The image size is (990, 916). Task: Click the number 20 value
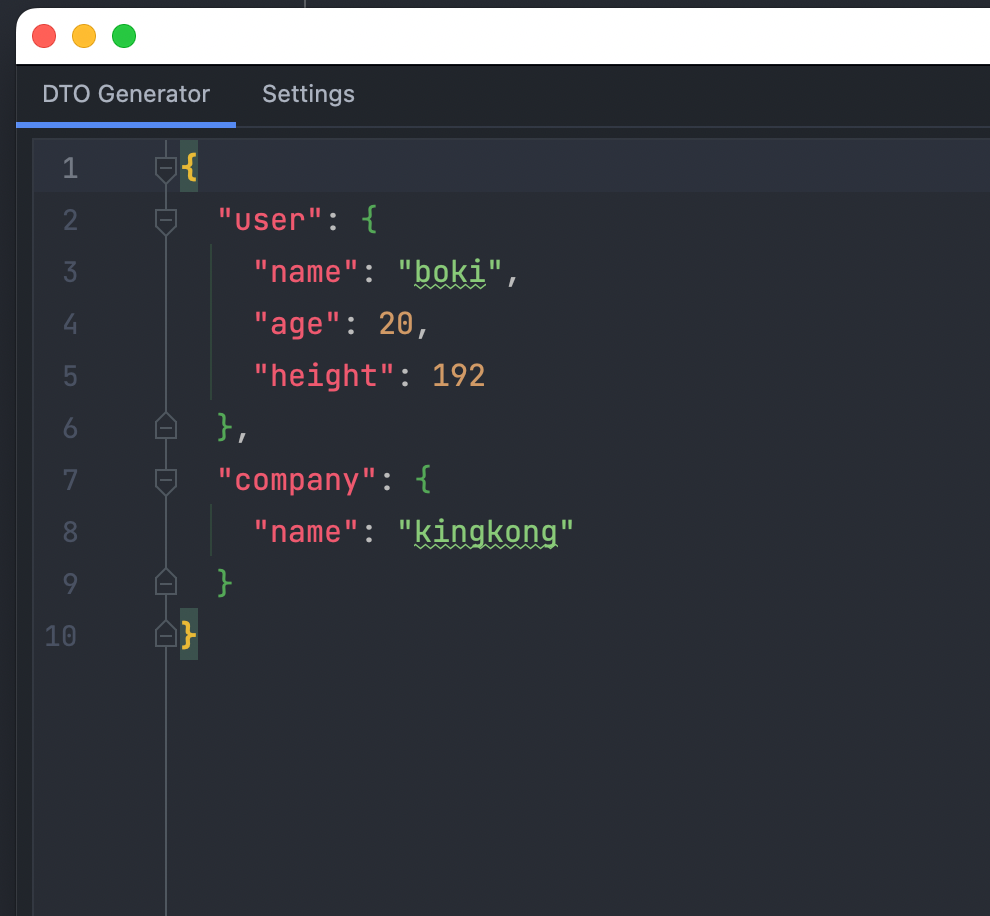(x=396, y=324)
